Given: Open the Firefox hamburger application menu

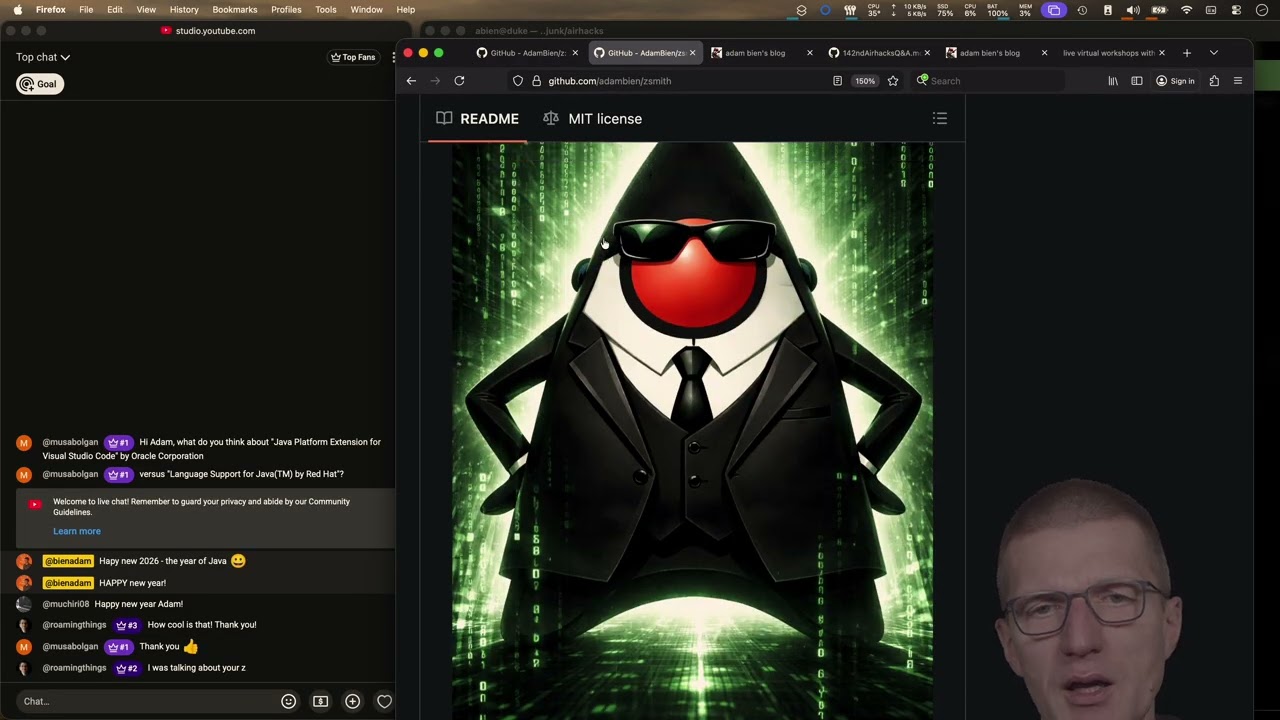Looking at the screenshot, I should 1238,81.
